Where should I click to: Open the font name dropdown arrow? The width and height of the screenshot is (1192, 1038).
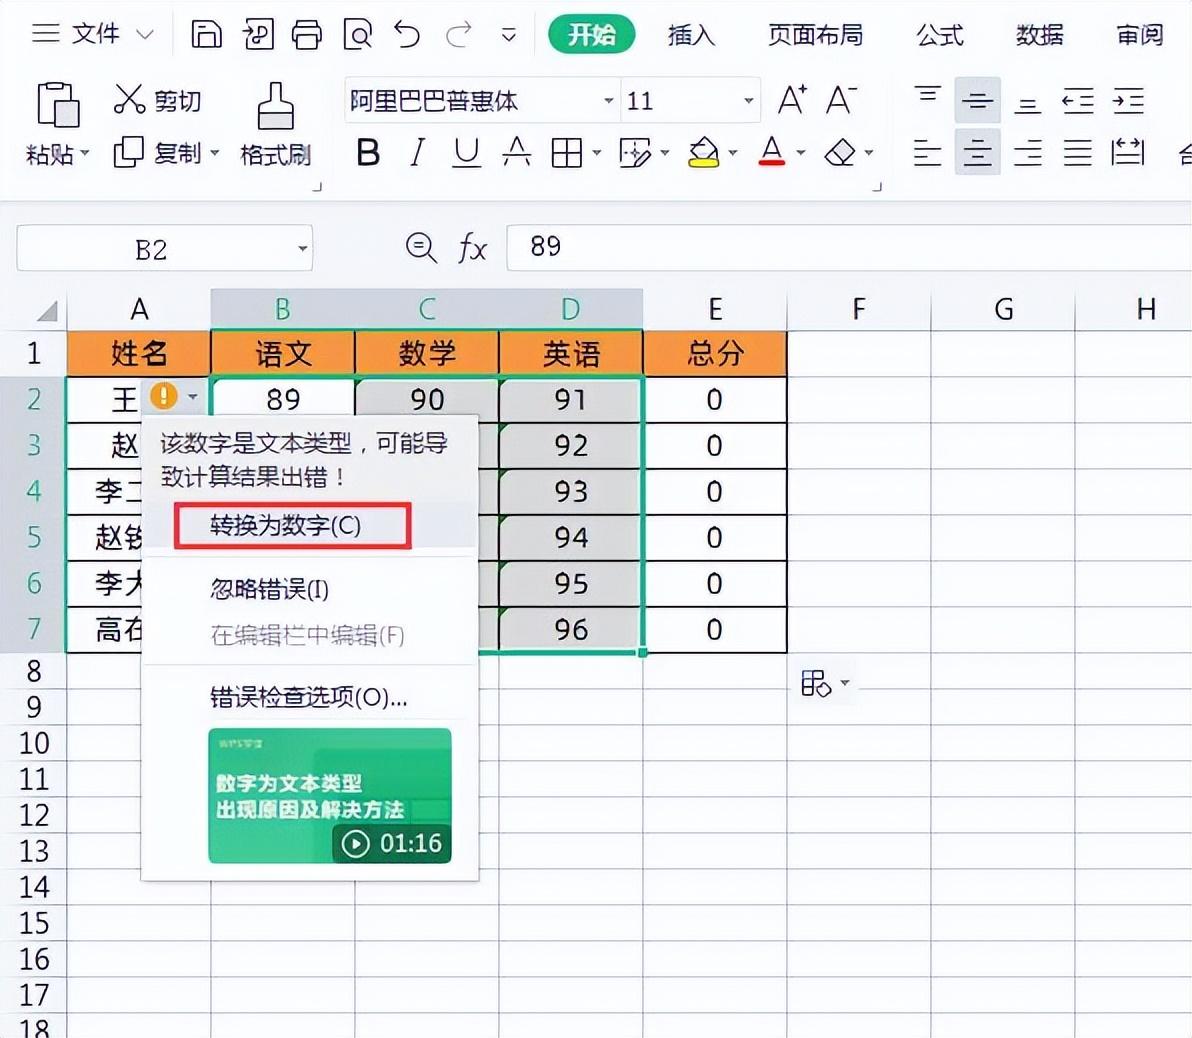[608, 100]
